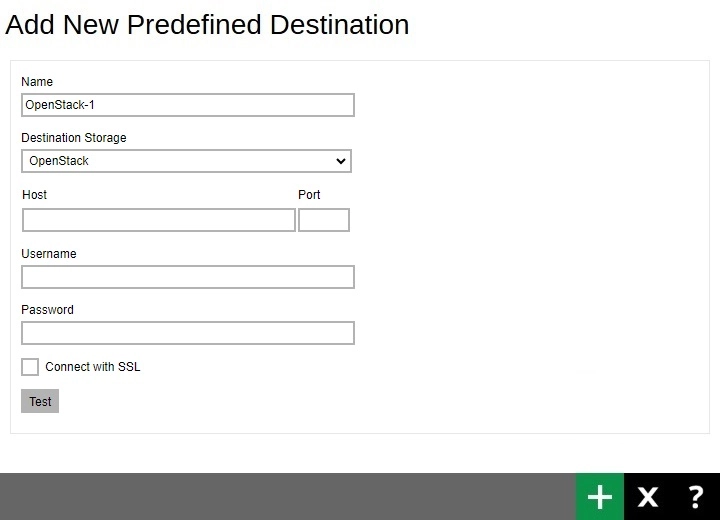Screen dimensions: 720x520
Task: Click the arrow on the OpenStack selector
Action: (341, 161)
